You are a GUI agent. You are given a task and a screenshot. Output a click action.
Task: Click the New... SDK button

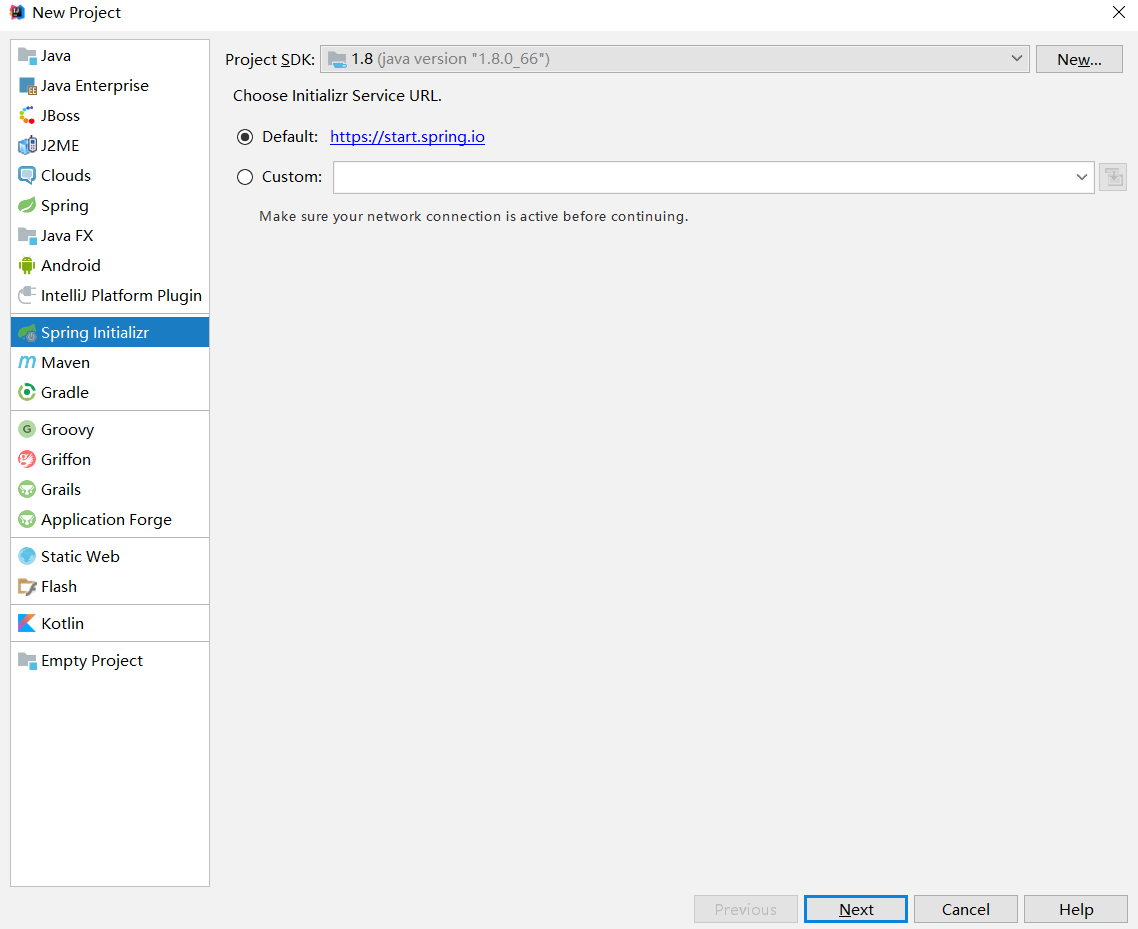1078,59
